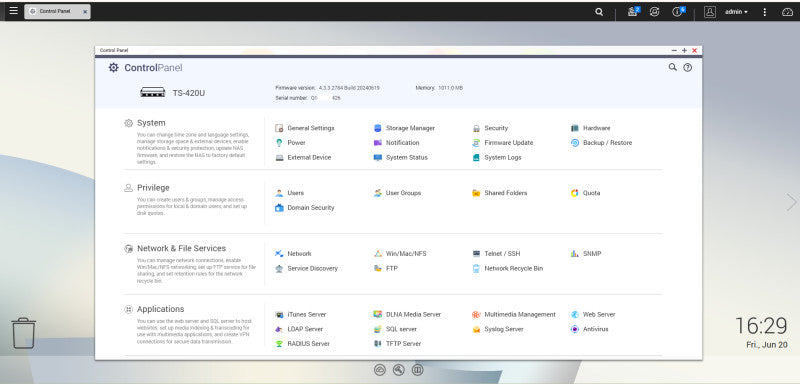Open Network settings

coord(293,253)
